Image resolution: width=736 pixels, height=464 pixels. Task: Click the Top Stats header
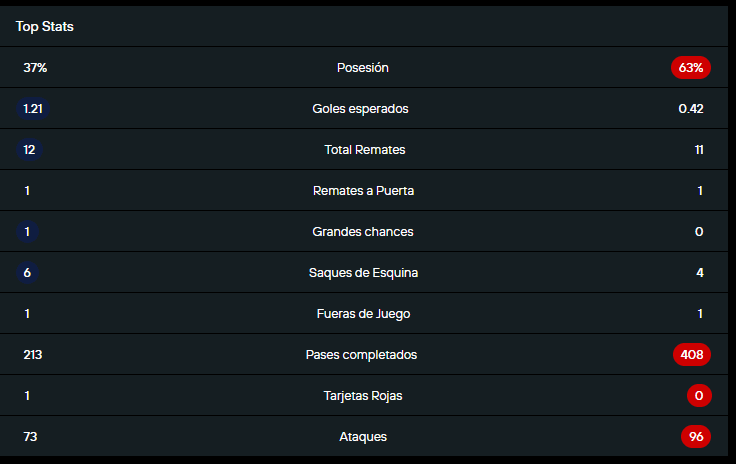(44, 27)
